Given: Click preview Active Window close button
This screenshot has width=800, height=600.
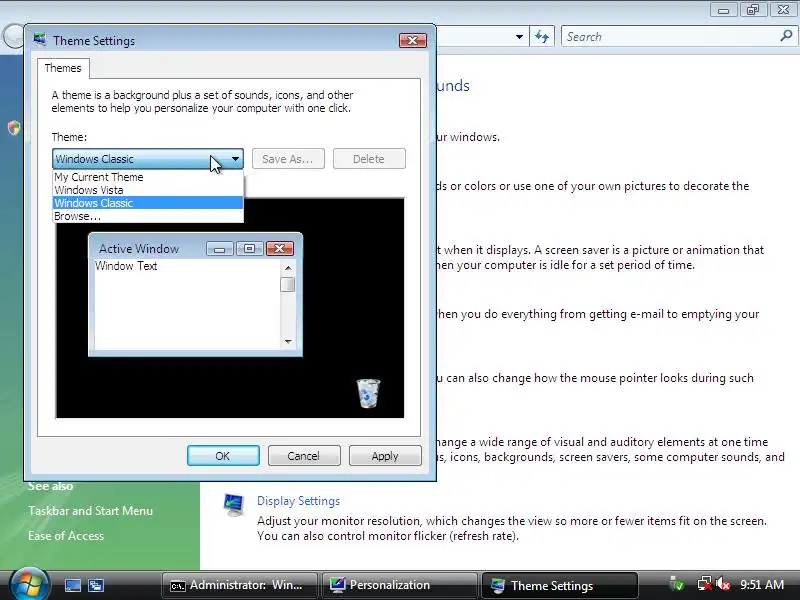Looking at the screenshot, I should pyautogui.click(x=280, y=248).
